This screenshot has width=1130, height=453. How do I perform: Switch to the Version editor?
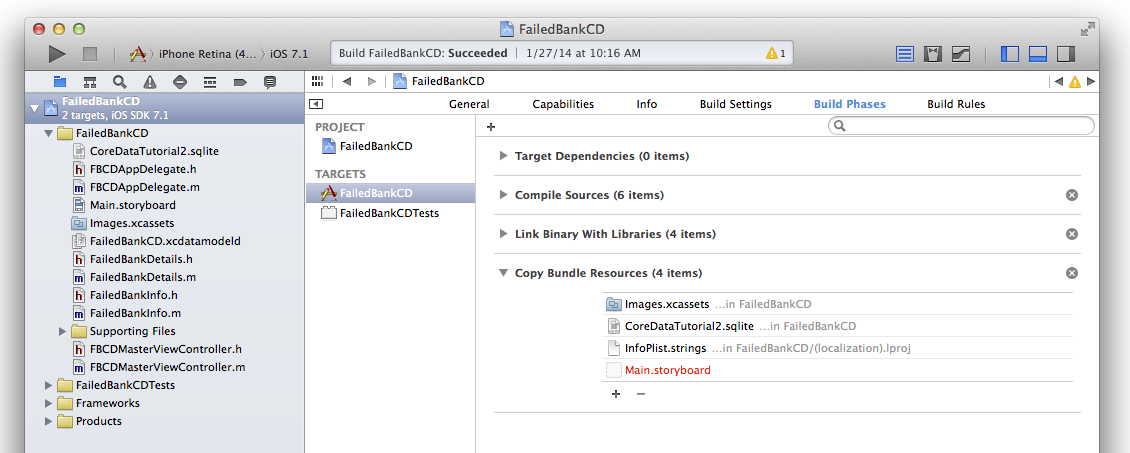click(x=961, y=53)
